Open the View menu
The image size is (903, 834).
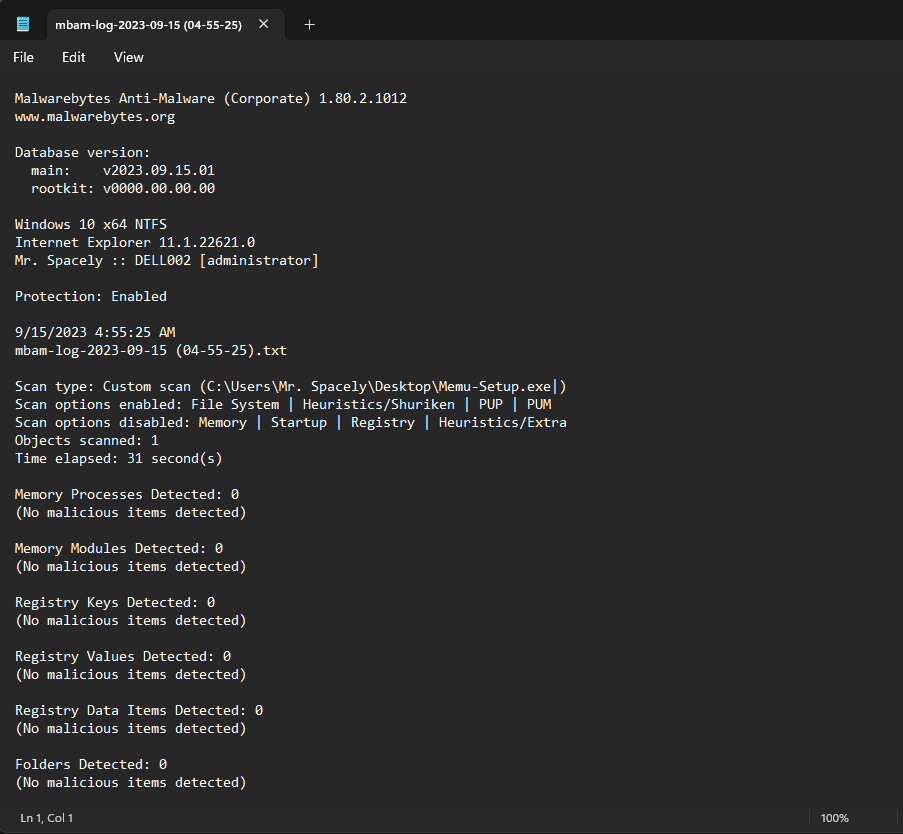(x=128, y=57)
